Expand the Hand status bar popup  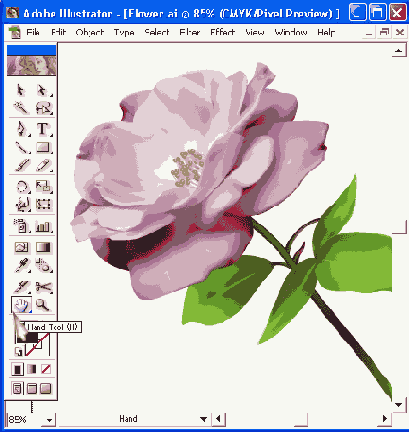203,419
